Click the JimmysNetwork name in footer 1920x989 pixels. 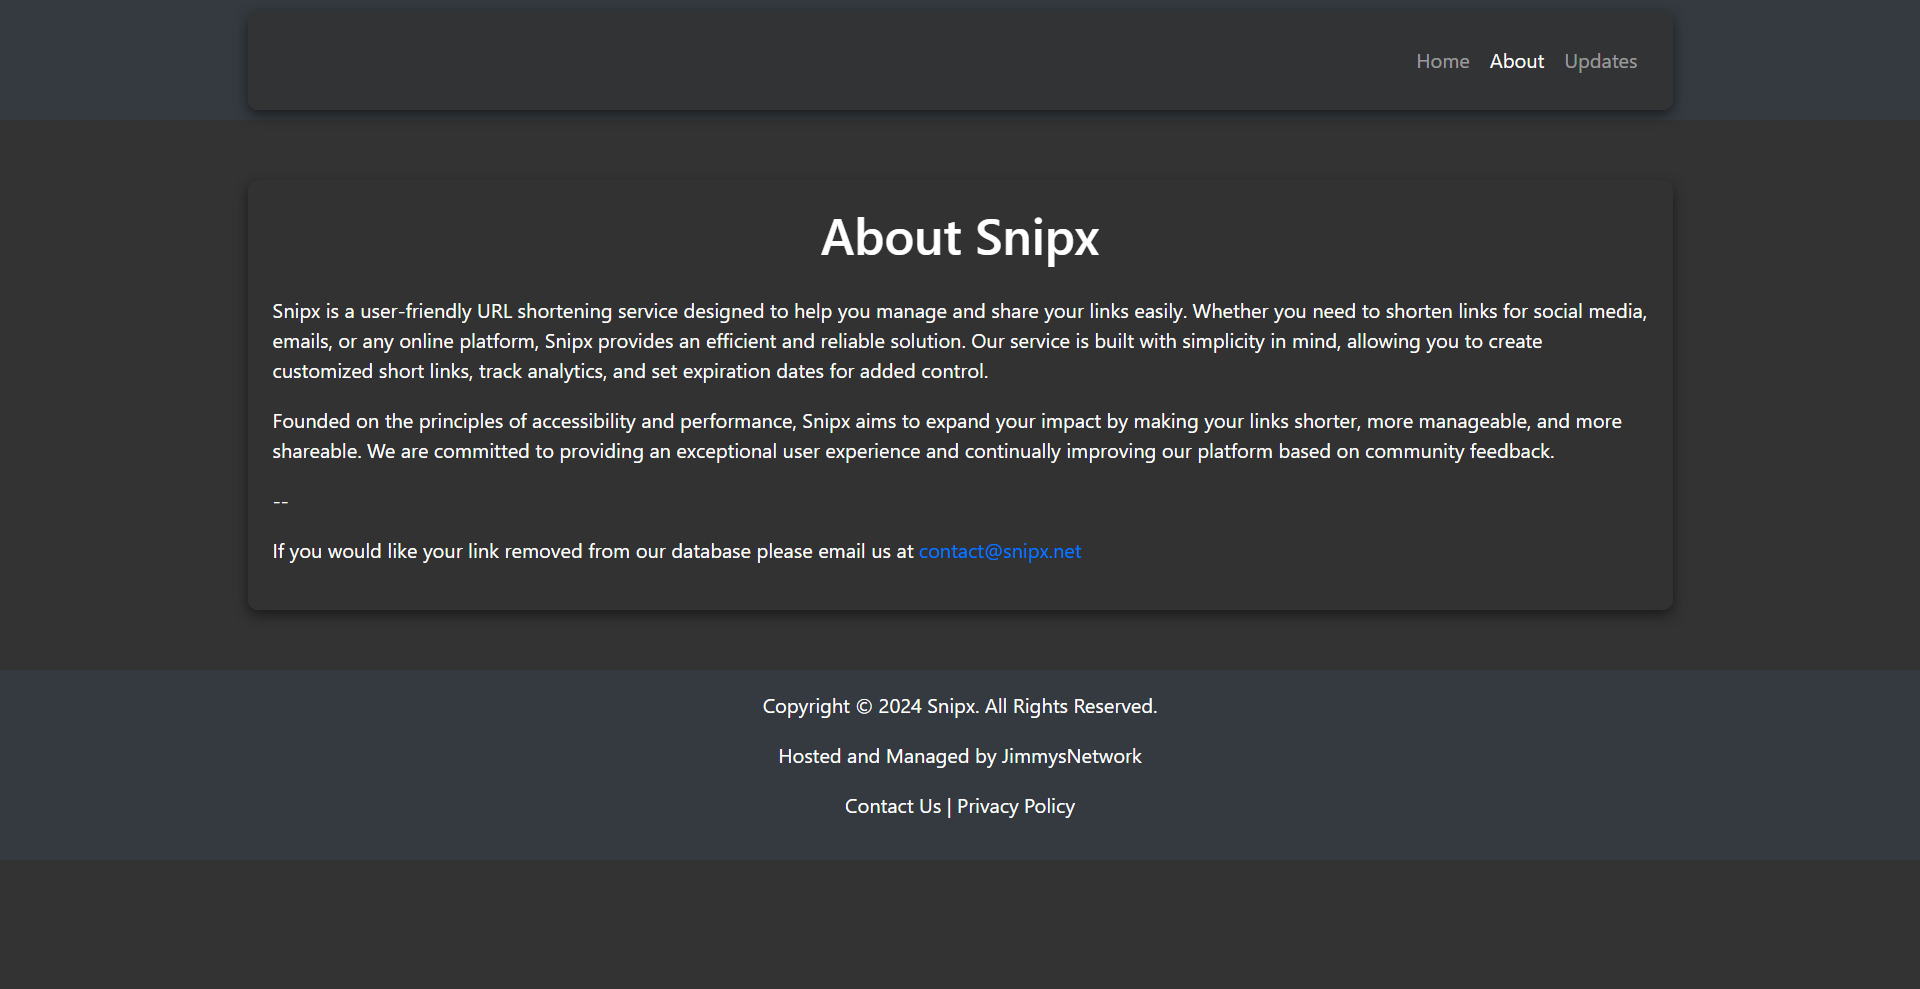coord(1071,756)
